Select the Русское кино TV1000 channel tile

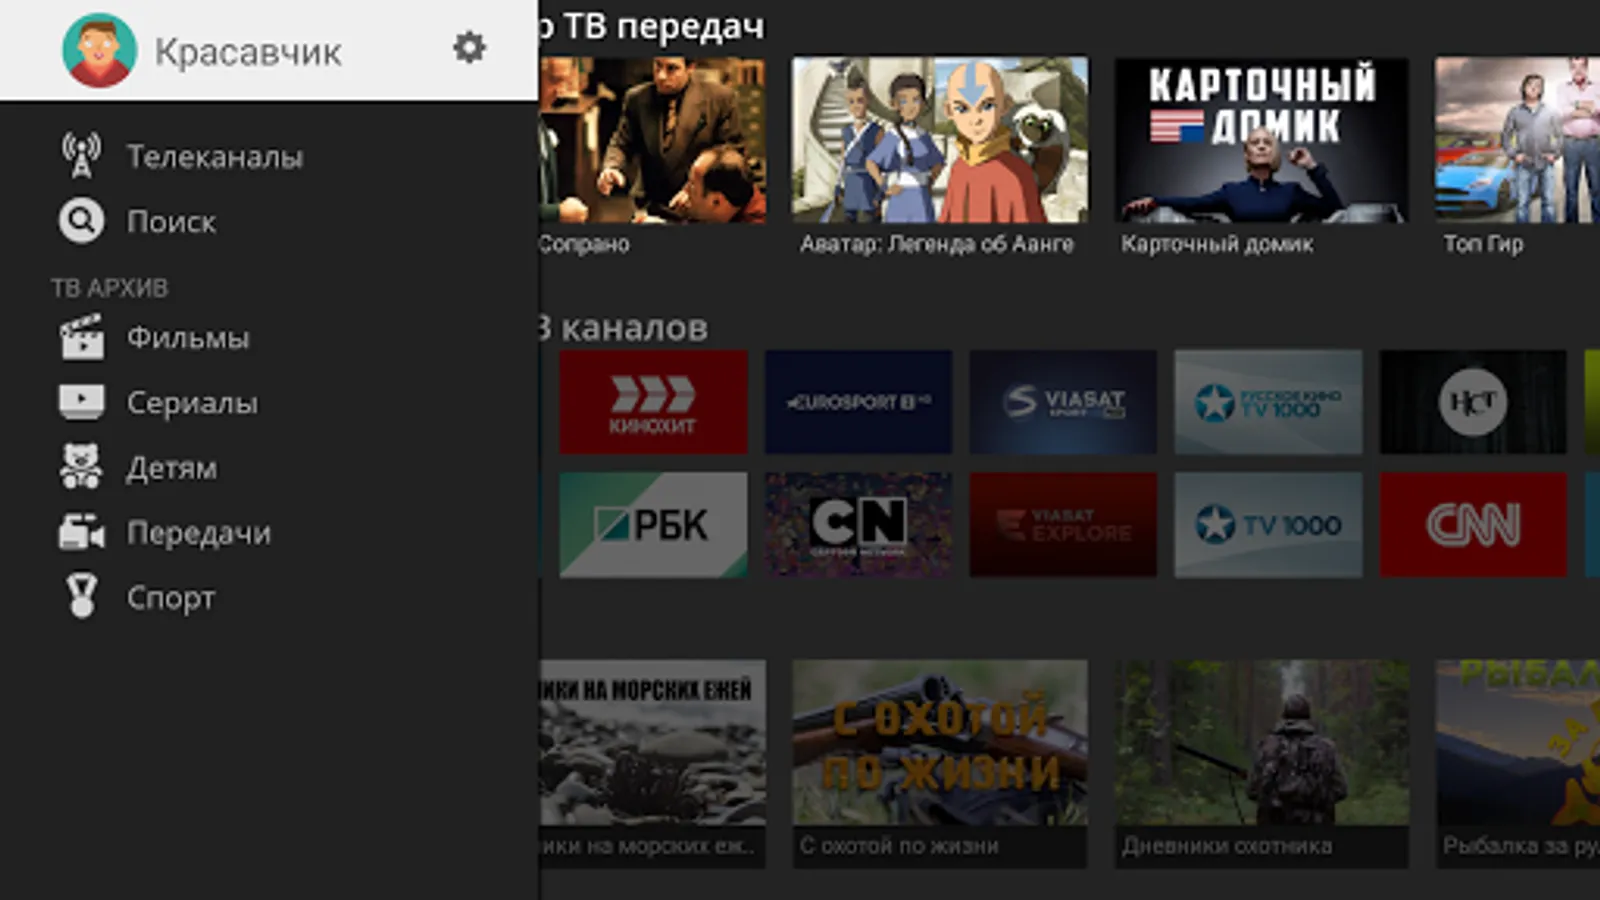click(1268, 402)
